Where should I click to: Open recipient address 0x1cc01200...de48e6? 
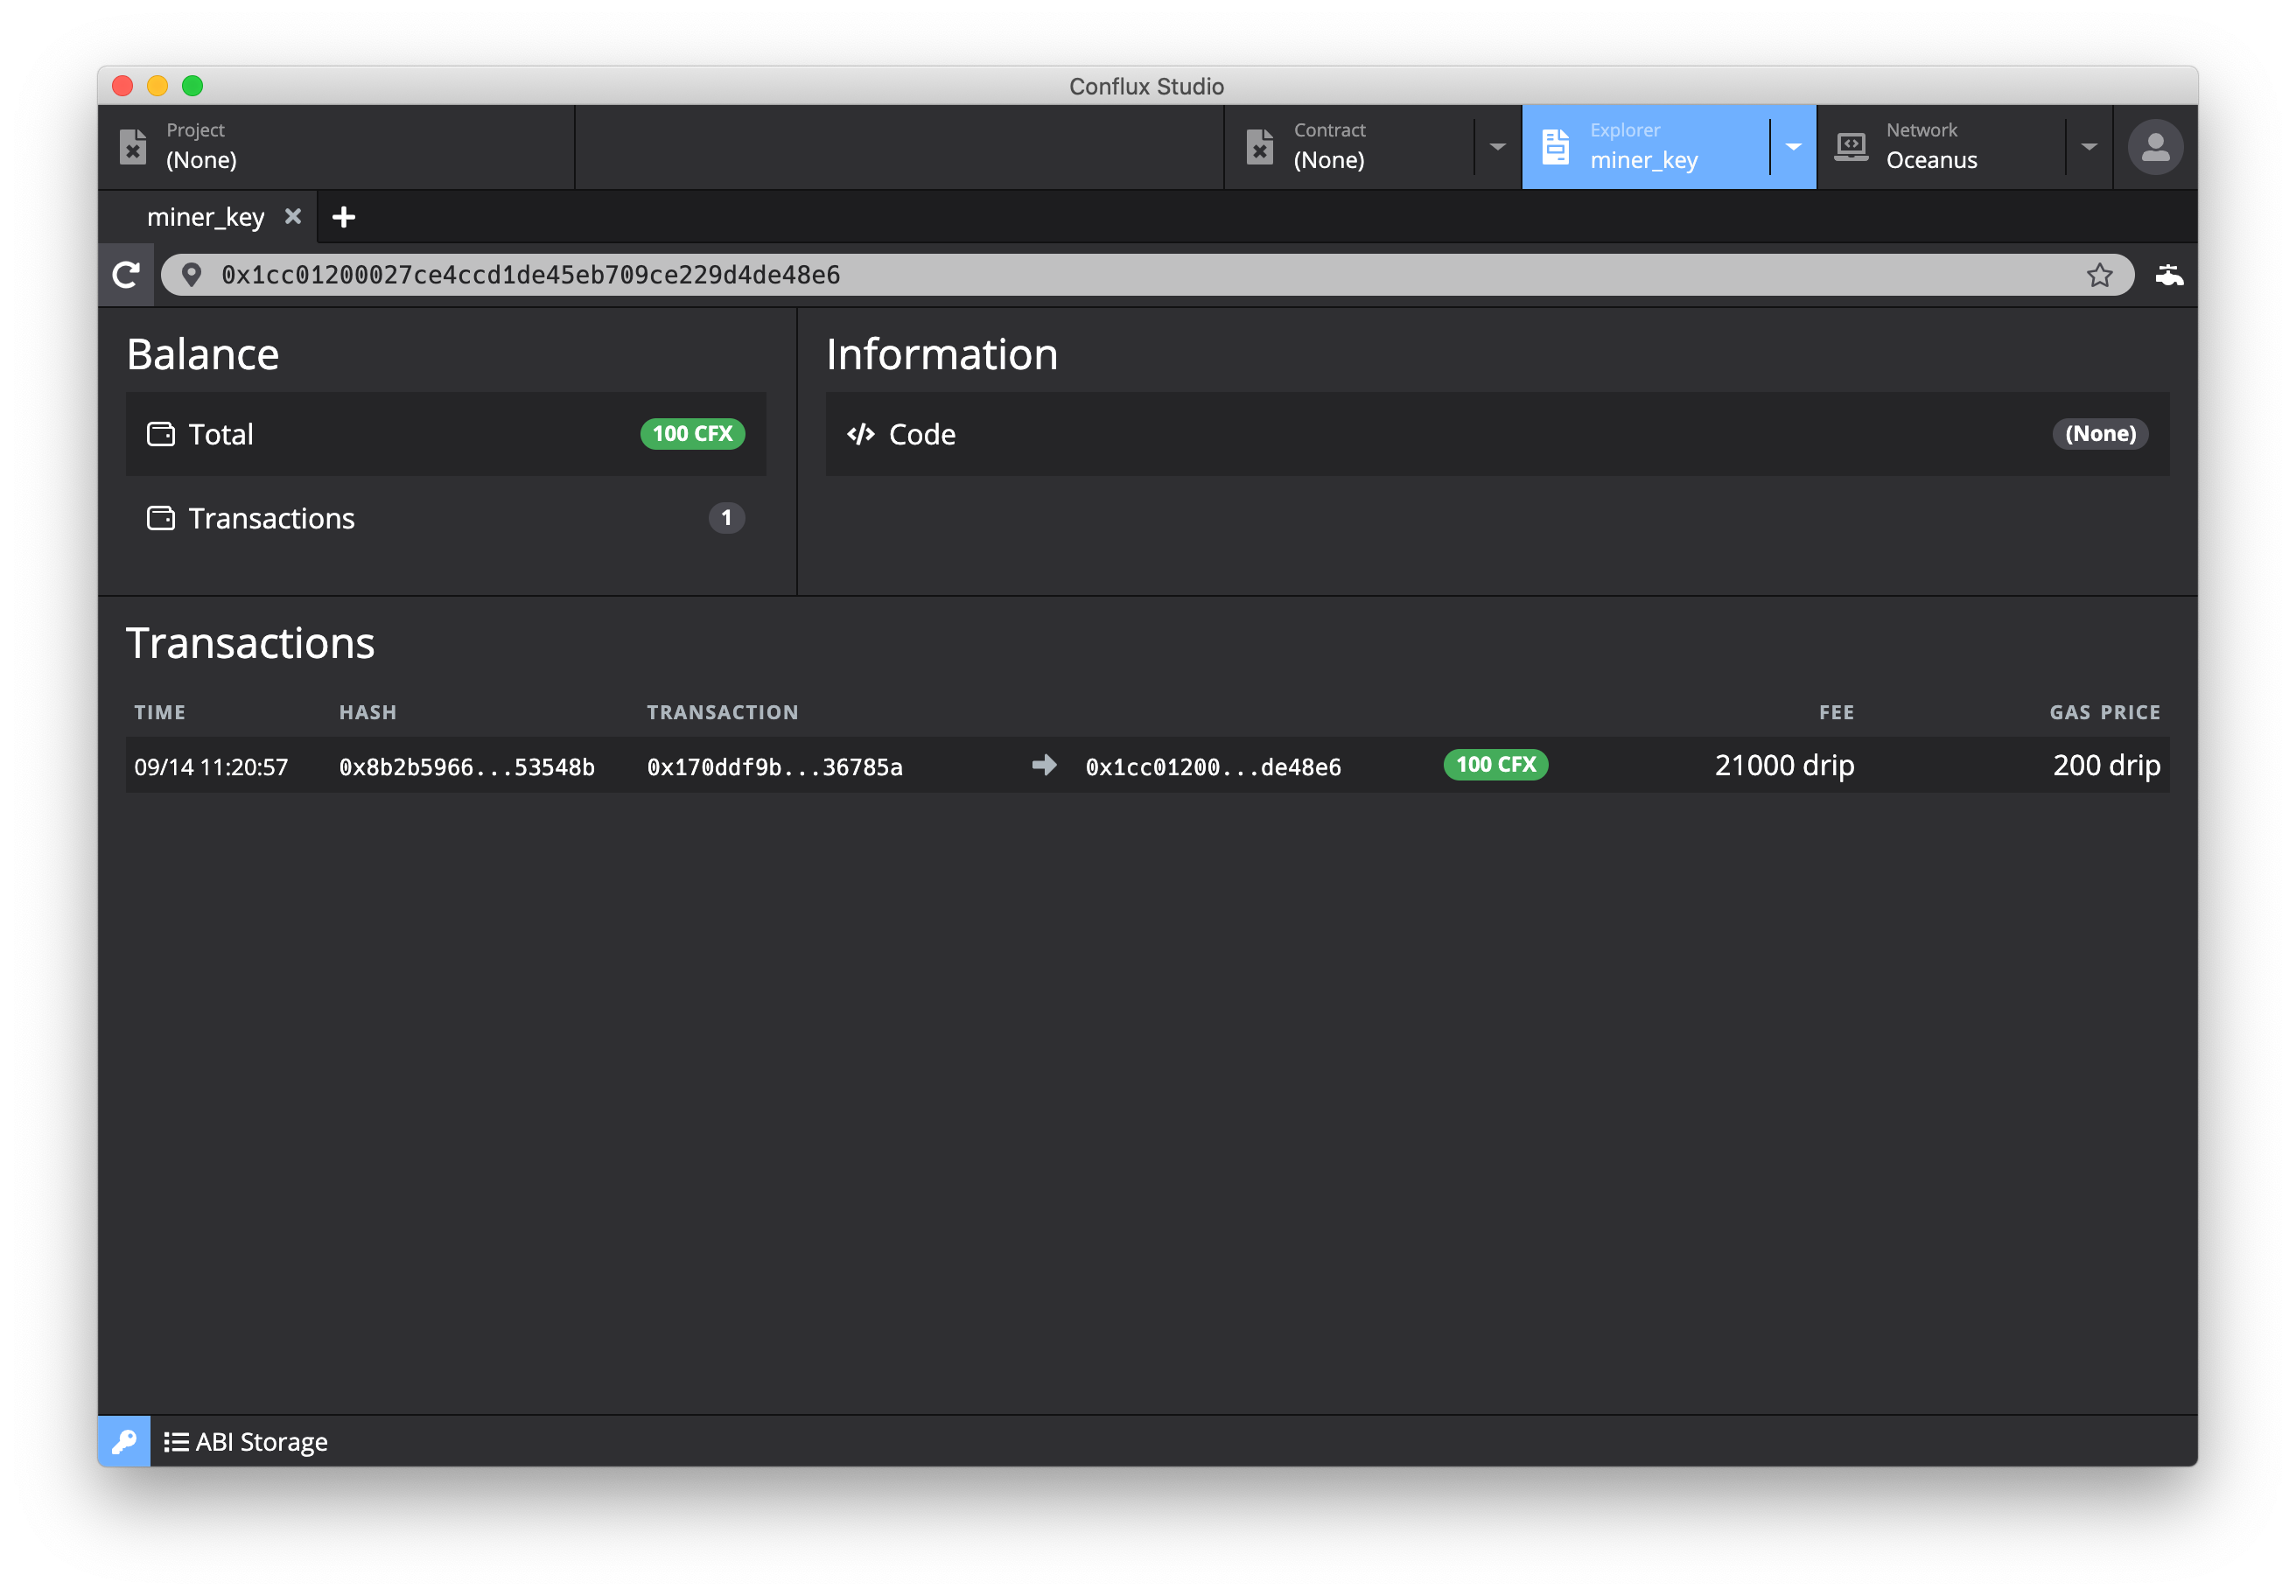point(1213,767)
